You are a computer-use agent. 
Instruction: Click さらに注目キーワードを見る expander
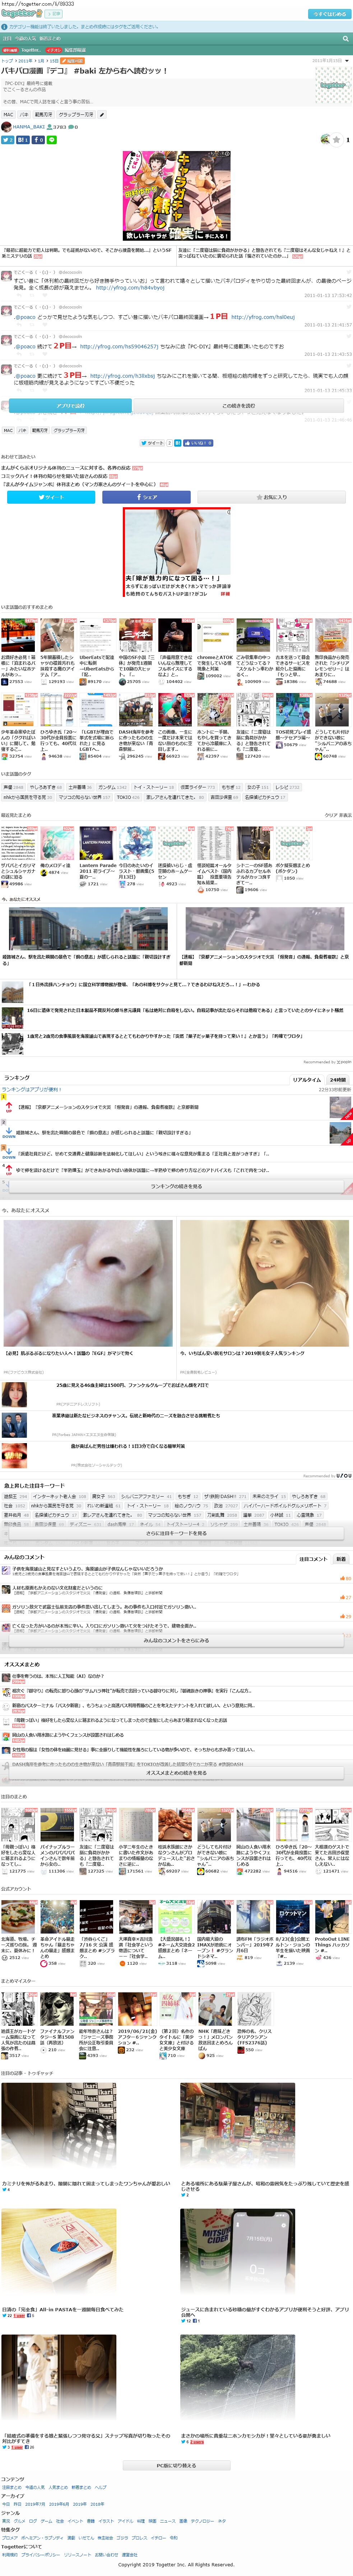[176, 1532]
